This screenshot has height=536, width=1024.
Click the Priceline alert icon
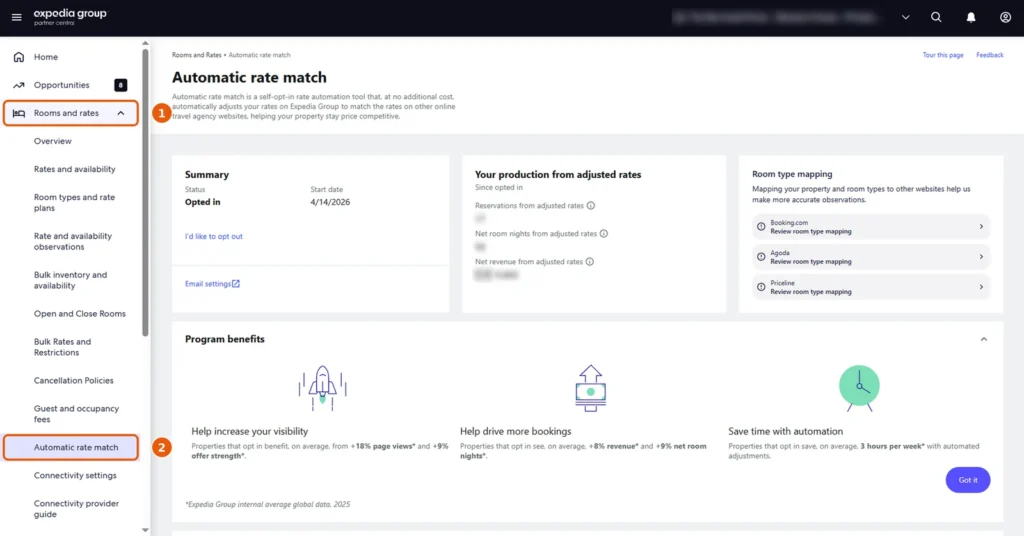click(x=761, y=287)
